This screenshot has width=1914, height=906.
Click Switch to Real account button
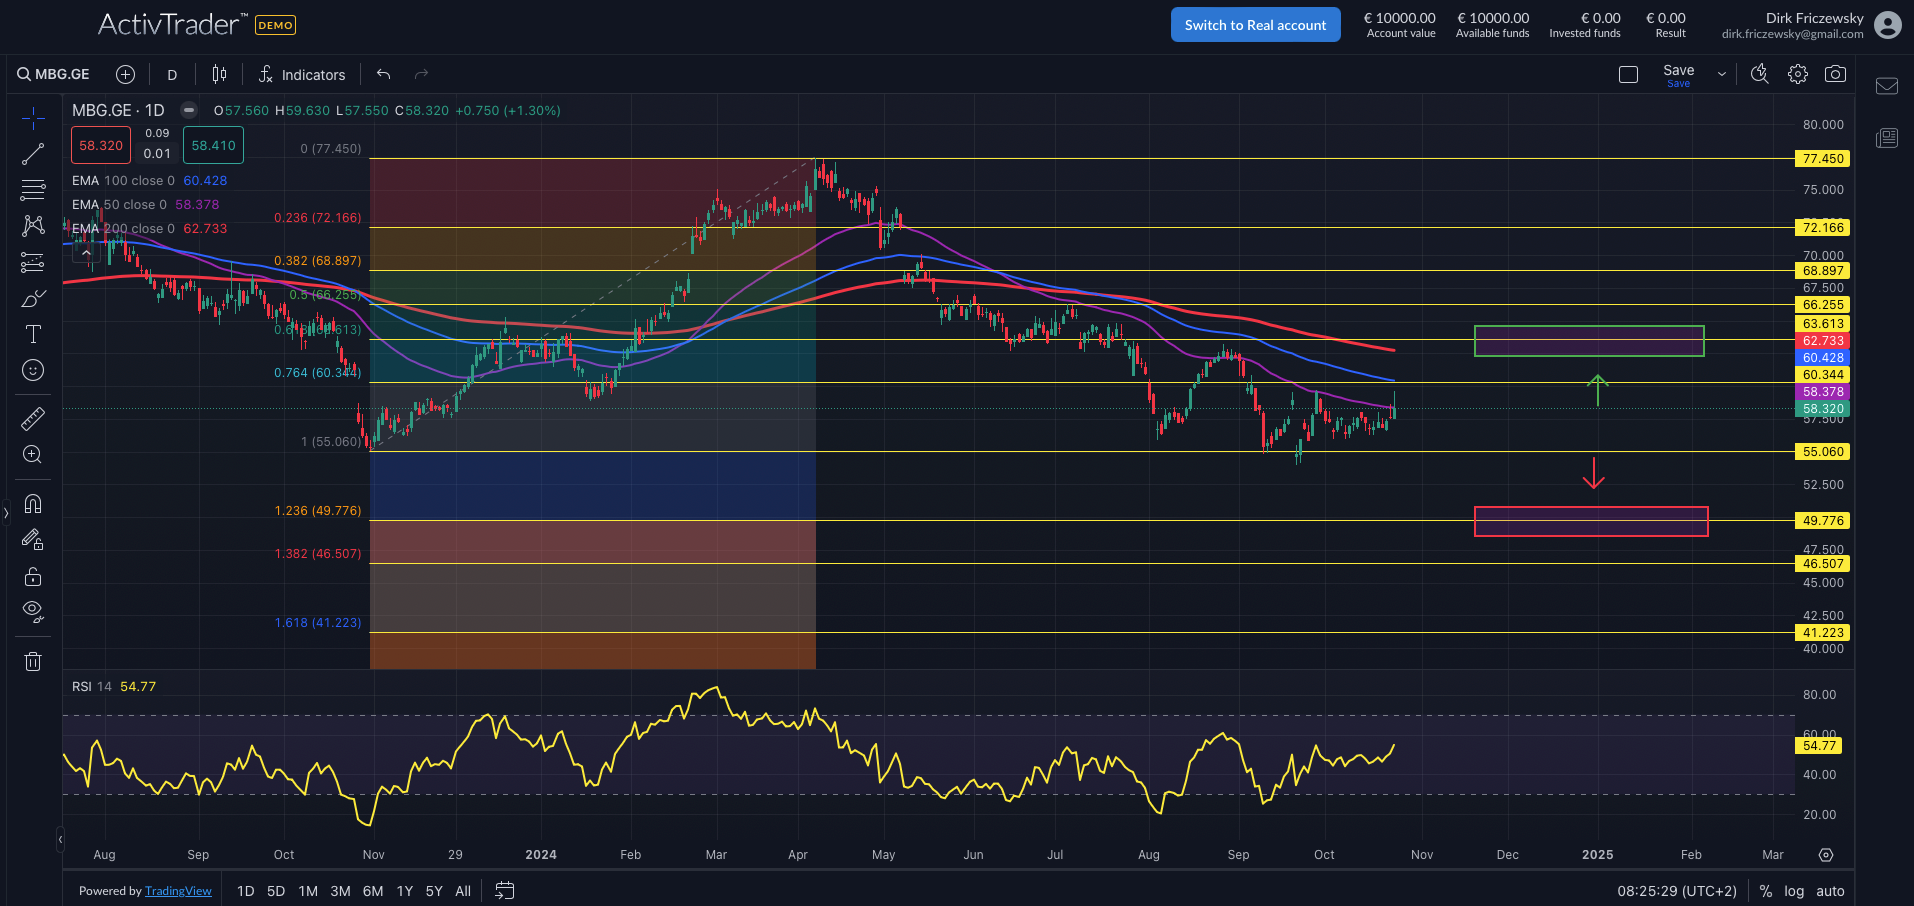pos(1255,25)
